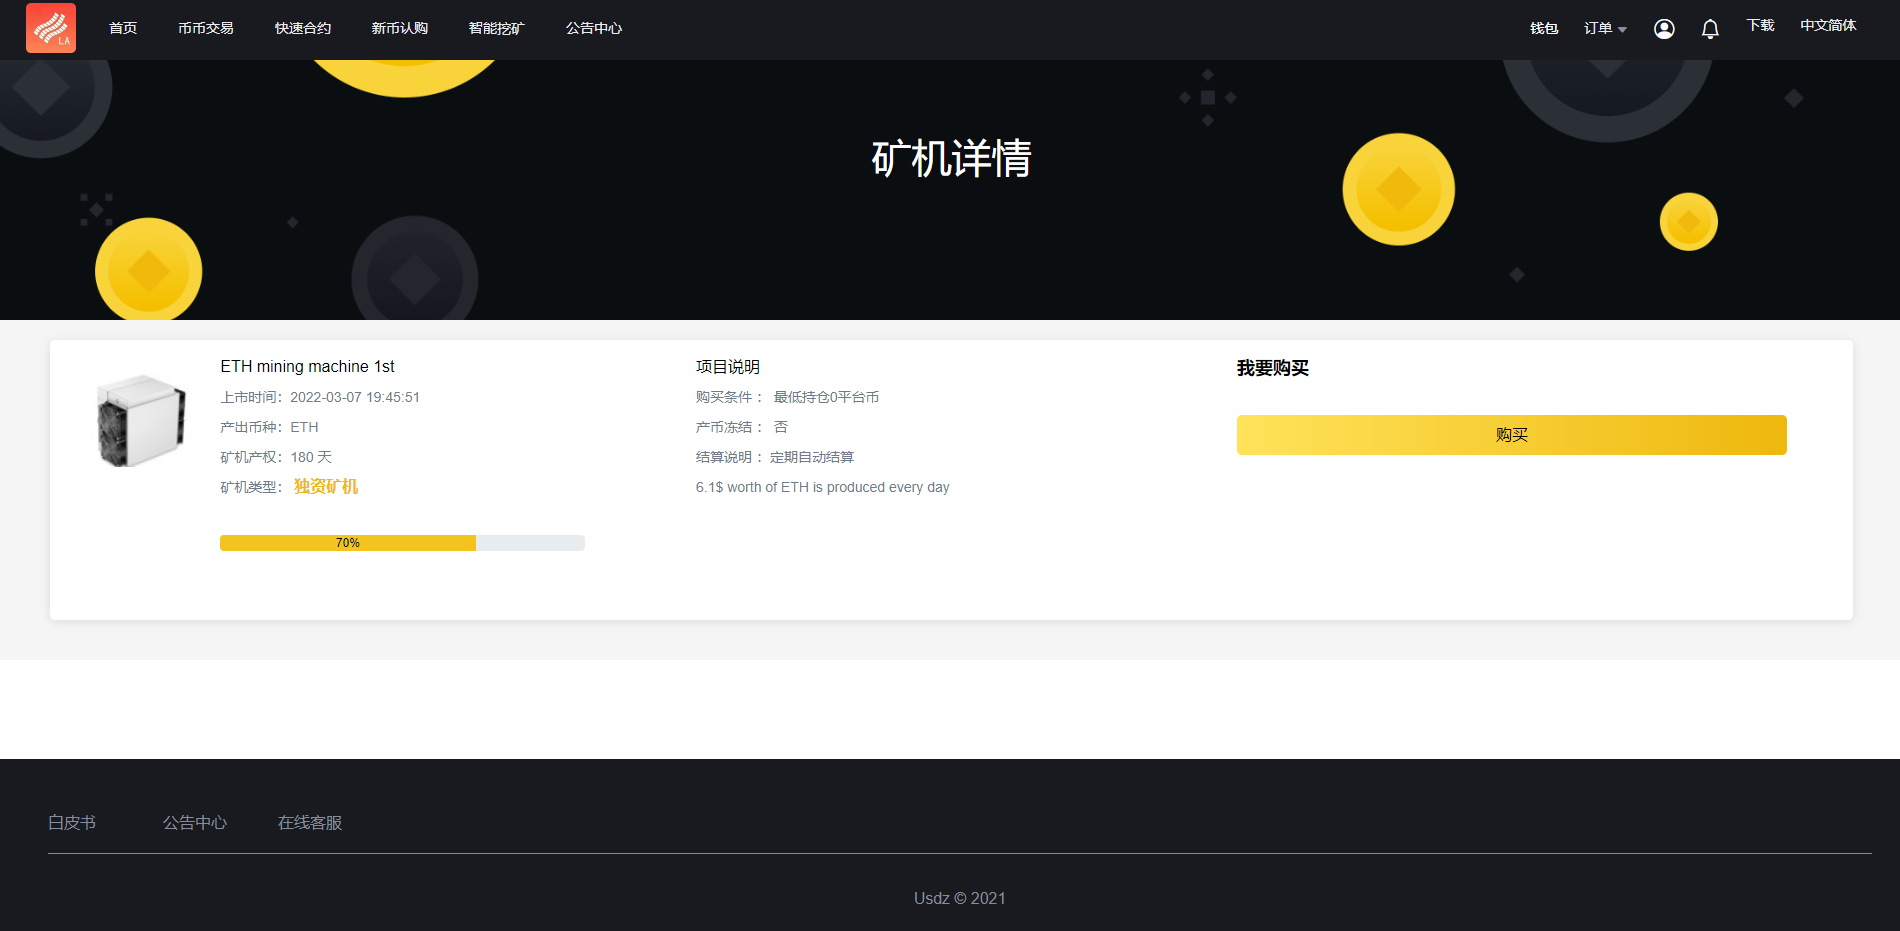Image resolution: width=1900 pixels, height=931 pixels.
Task: Open the user account profile icon
Action: tap(1663, 28)
